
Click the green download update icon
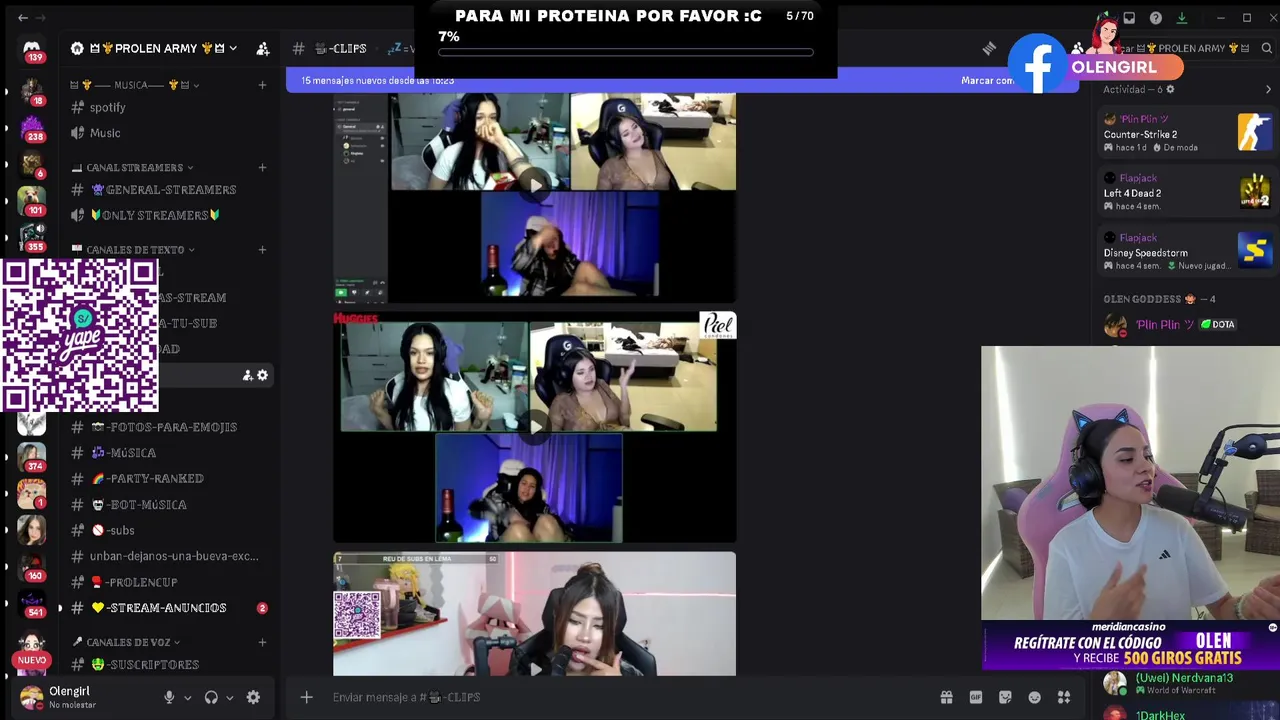point(1181,18)
